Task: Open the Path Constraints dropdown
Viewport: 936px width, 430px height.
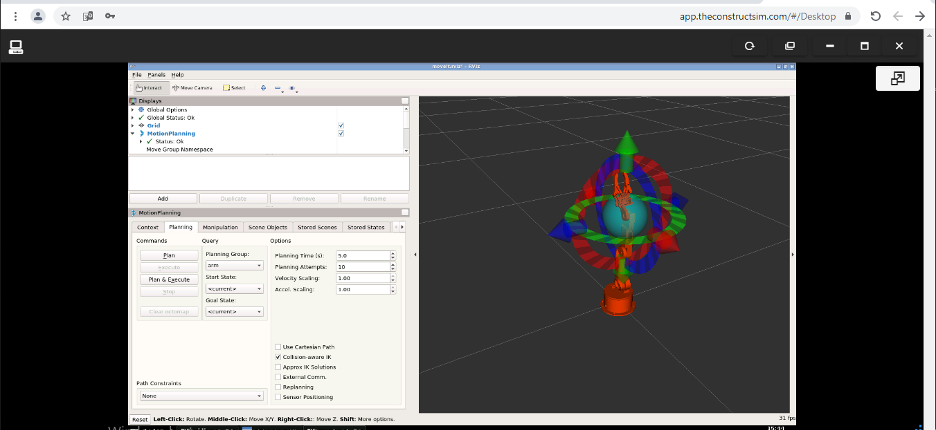Action: click(x=202, y=396)
